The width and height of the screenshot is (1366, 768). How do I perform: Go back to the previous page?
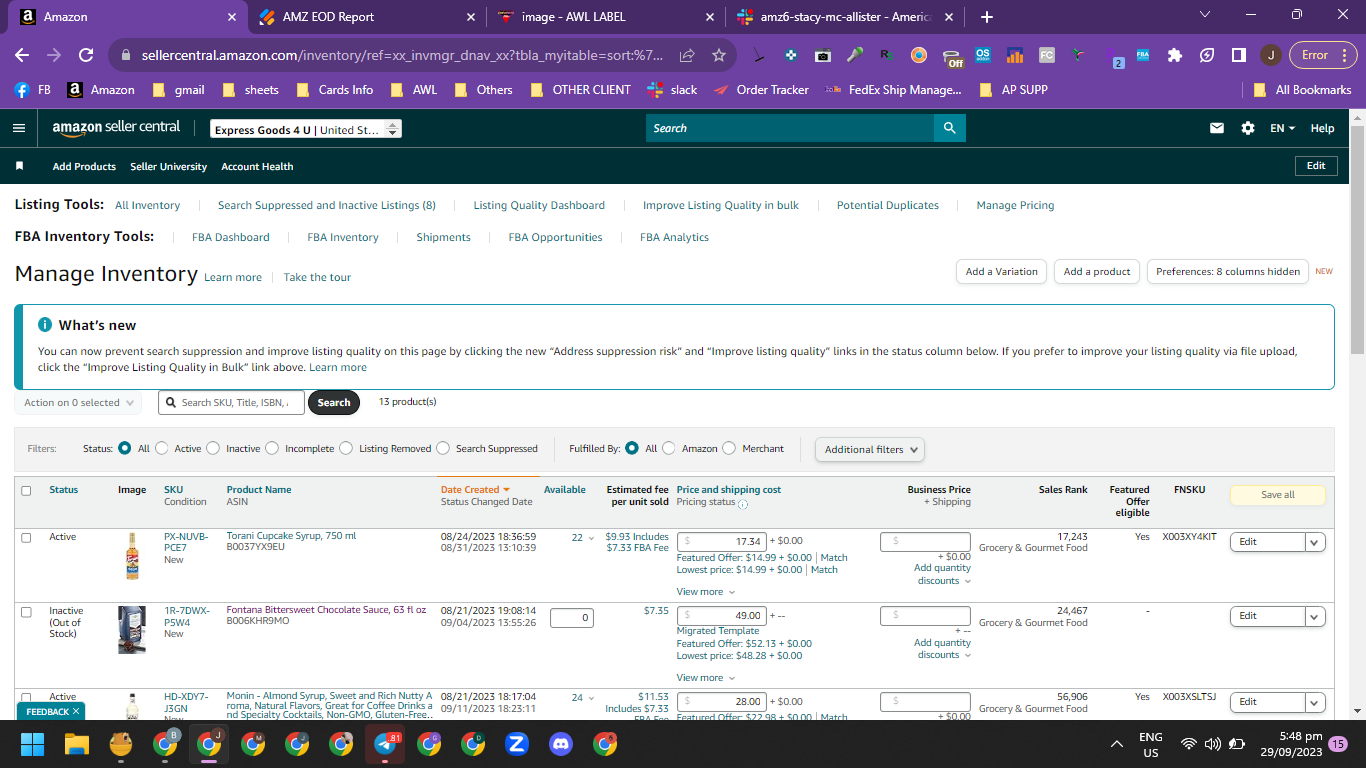(22, 55)
